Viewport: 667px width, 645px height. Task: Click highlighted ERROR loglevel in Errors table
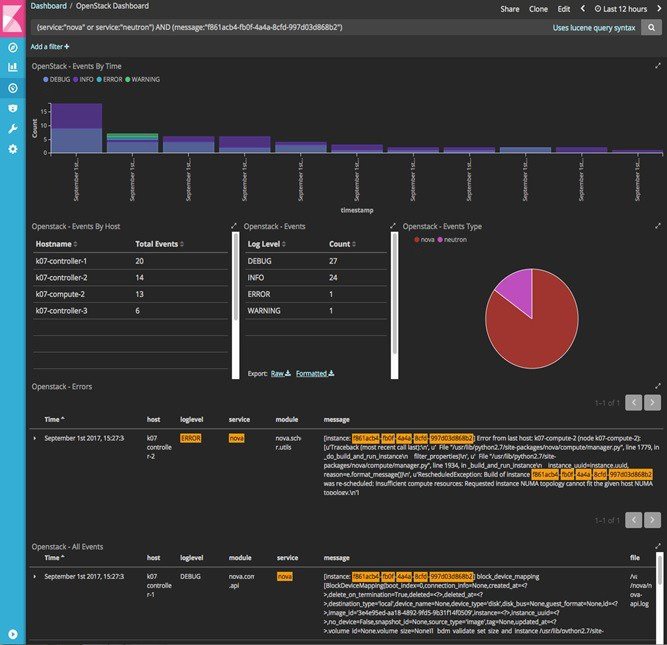[190, 438]
